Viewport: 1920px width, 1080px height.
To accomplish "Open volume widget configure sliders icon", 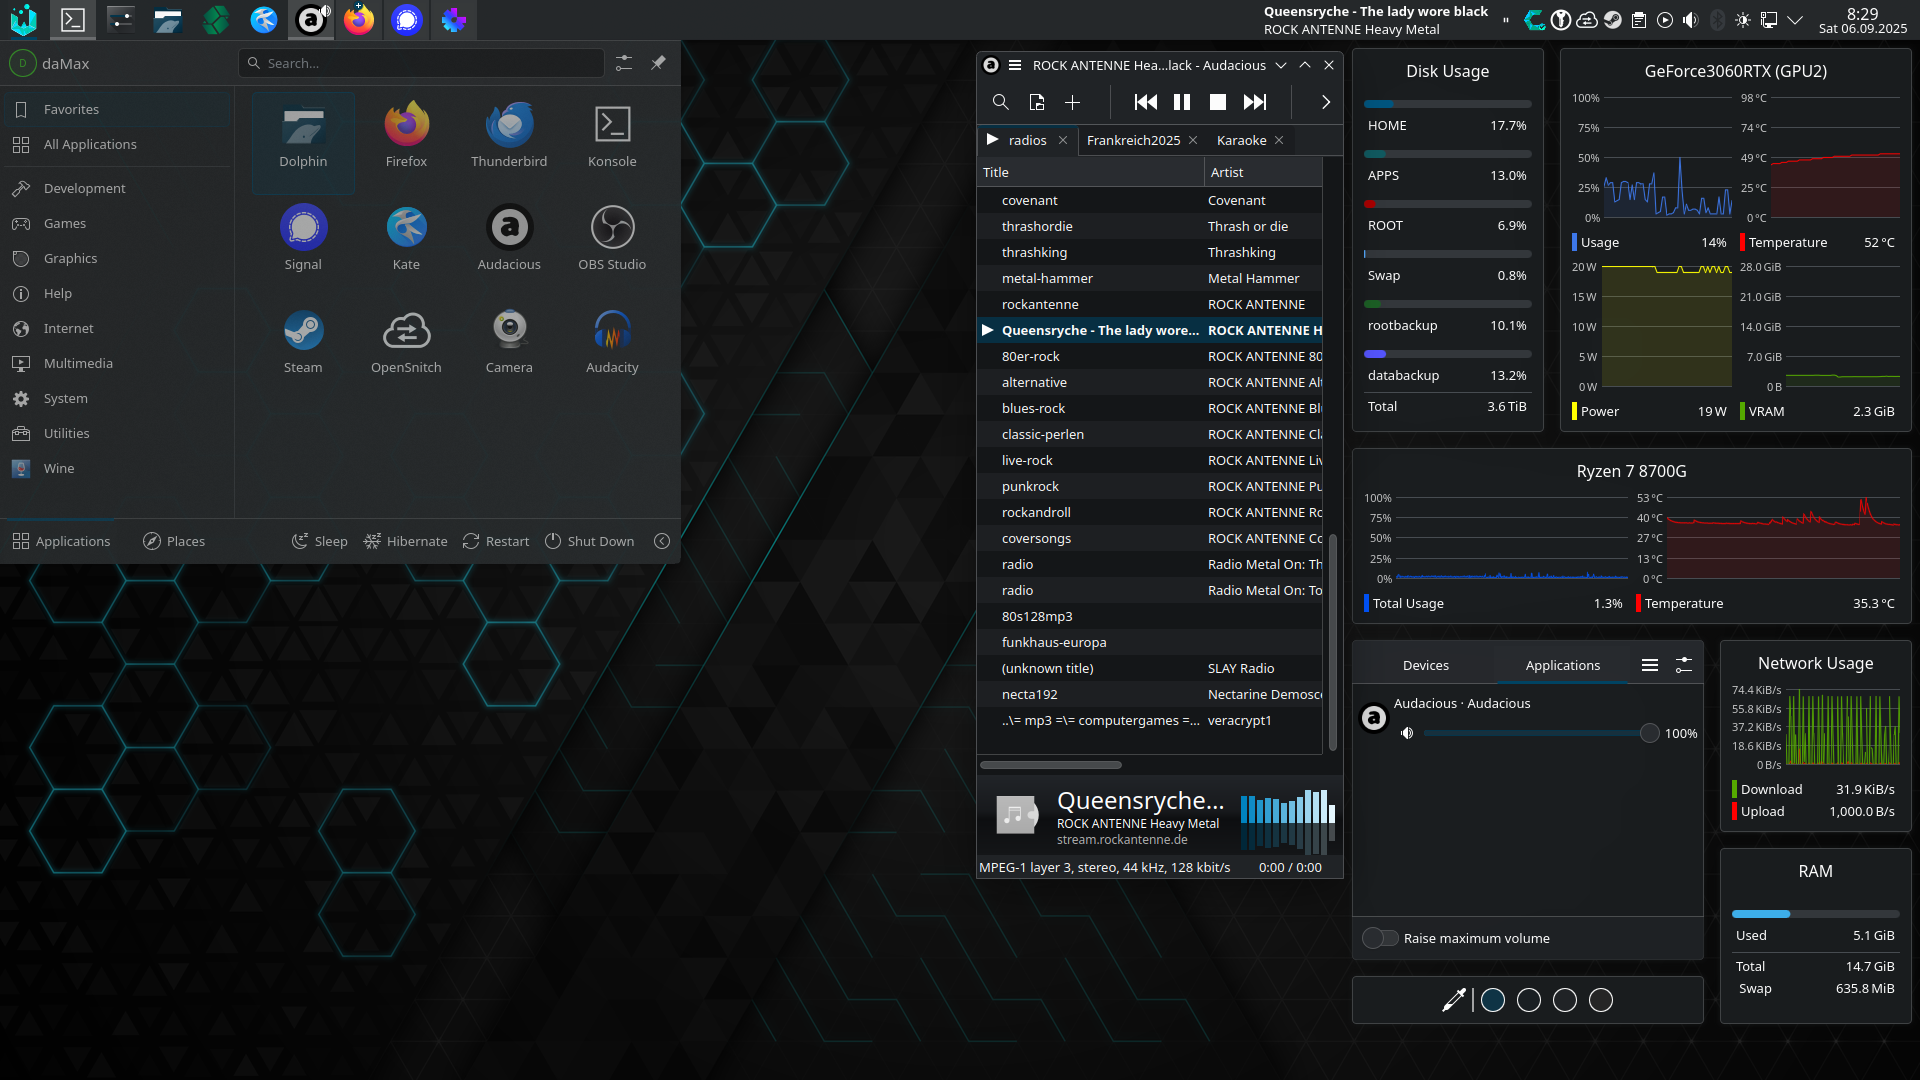I will [1684, 665].
